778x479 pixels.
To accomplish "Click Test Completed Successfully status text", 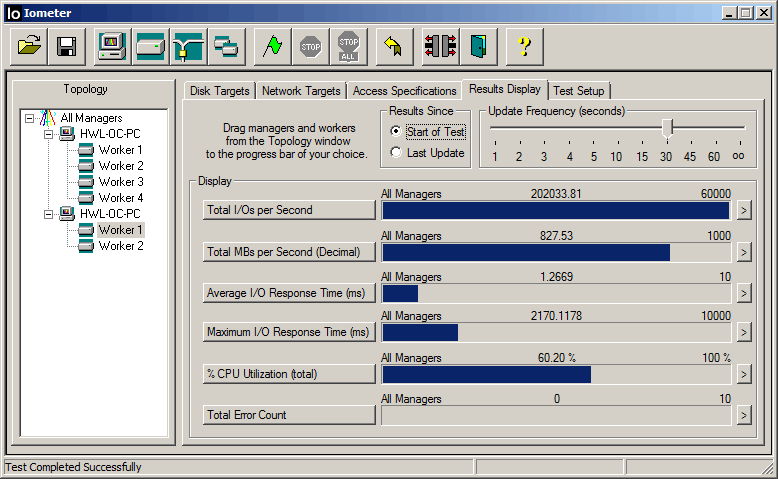I will coord(73,467).
